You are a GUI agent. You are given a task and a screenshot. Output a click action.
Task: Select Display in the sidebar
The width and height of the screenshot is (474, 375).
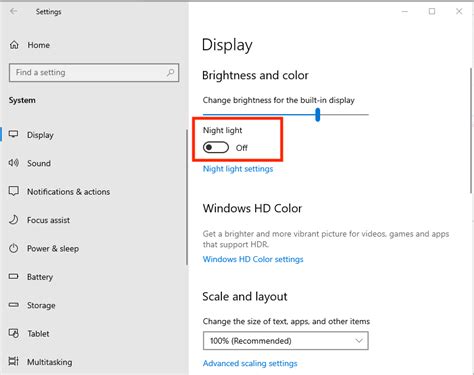[40, 135]
